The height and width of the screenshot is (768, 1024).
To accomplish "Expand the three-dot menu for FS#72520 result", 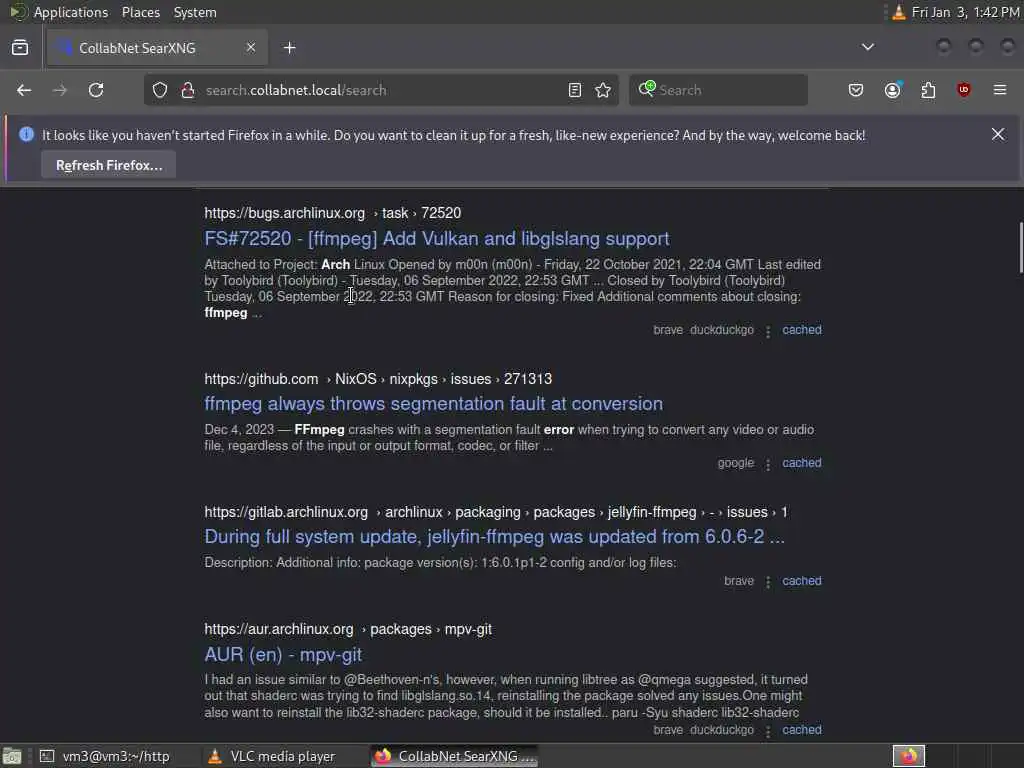I will click(x=768, y=332).
